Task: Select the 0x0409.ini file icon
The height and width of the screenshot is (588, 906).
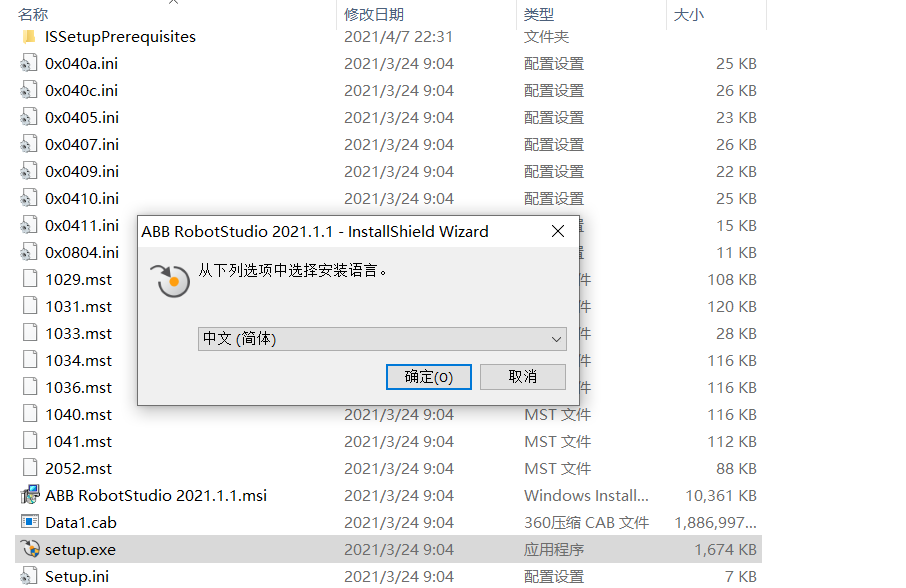Action: pos(29,172)
